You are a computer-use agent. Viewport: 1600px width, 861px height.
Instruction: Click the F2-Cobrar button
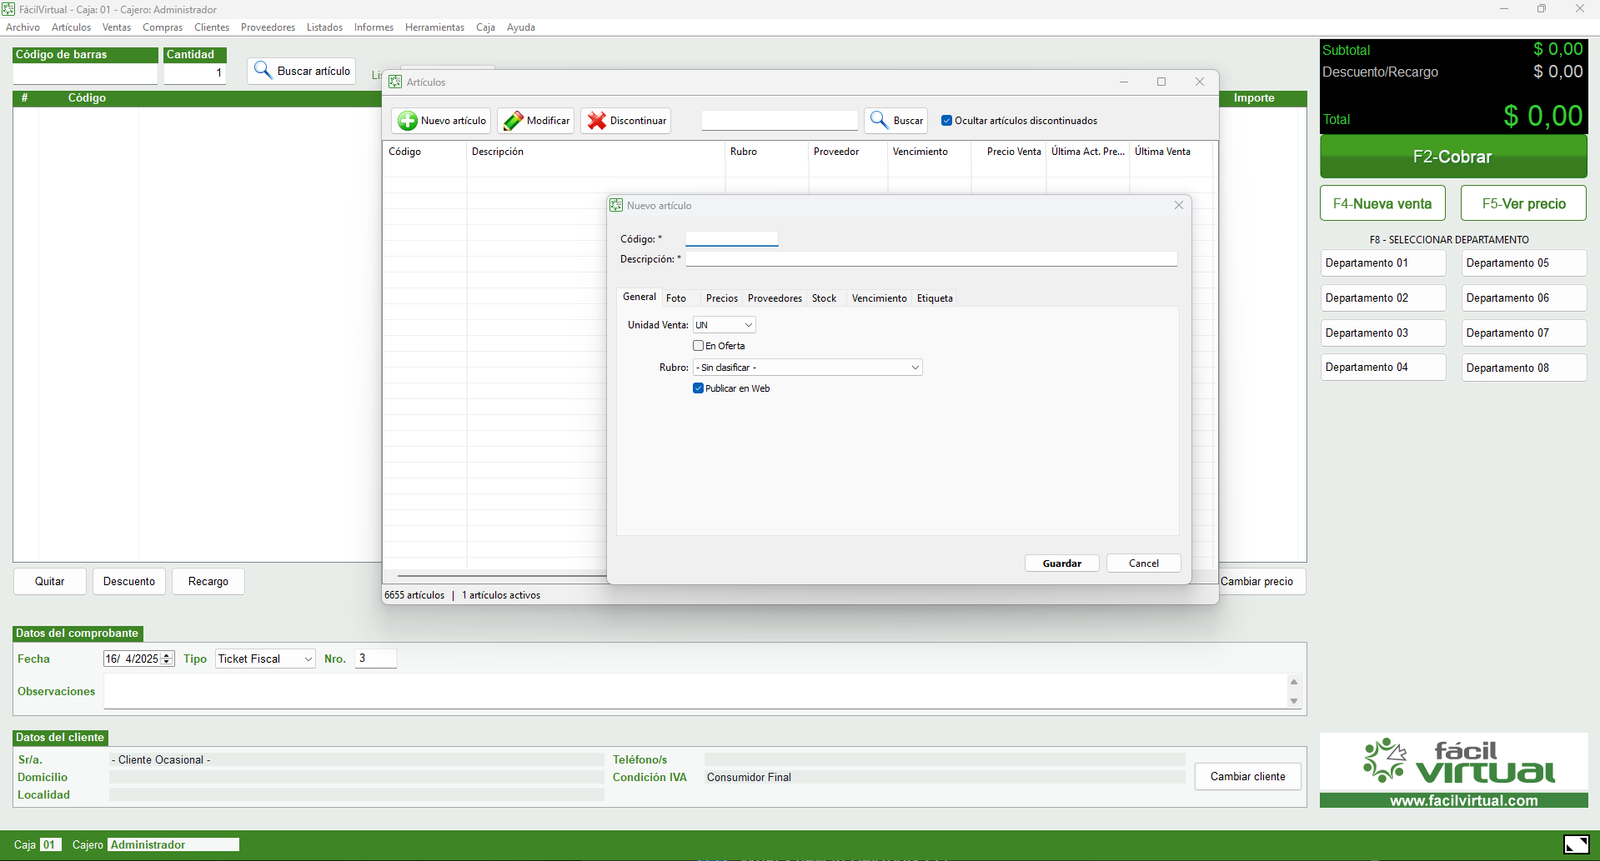tap(1453, 157)
